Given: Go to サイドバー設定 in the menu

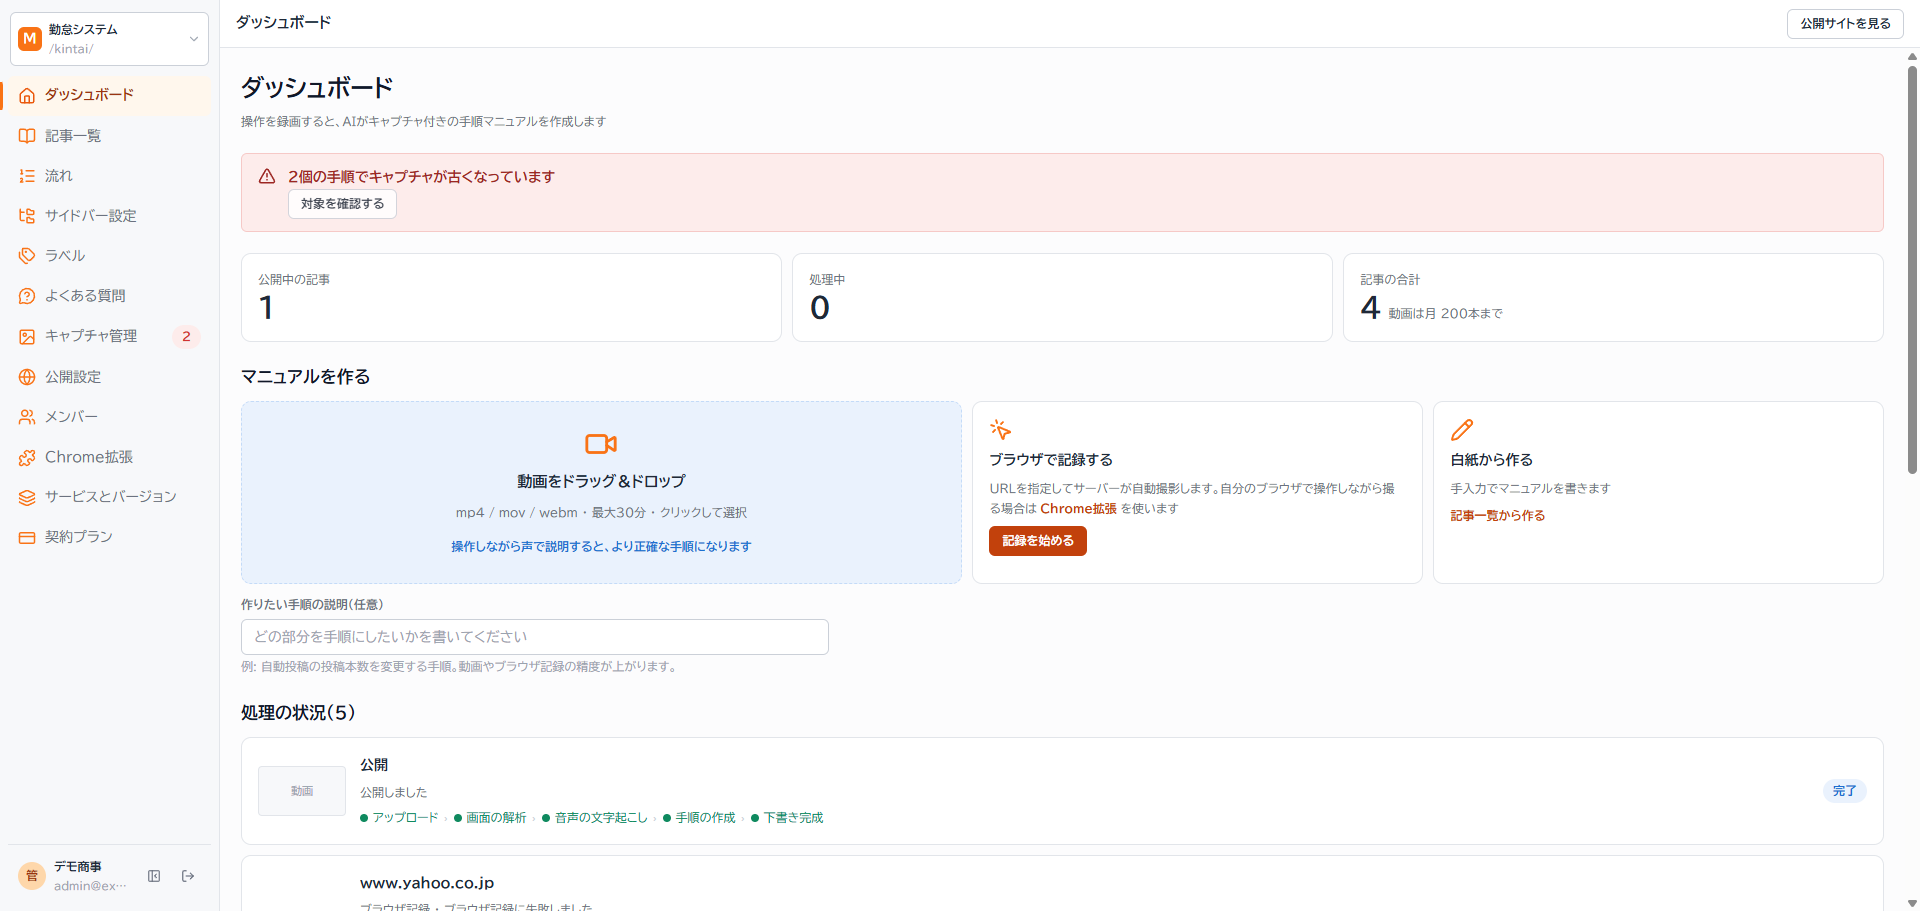Looking at the screenshot, I should (109, 216).
